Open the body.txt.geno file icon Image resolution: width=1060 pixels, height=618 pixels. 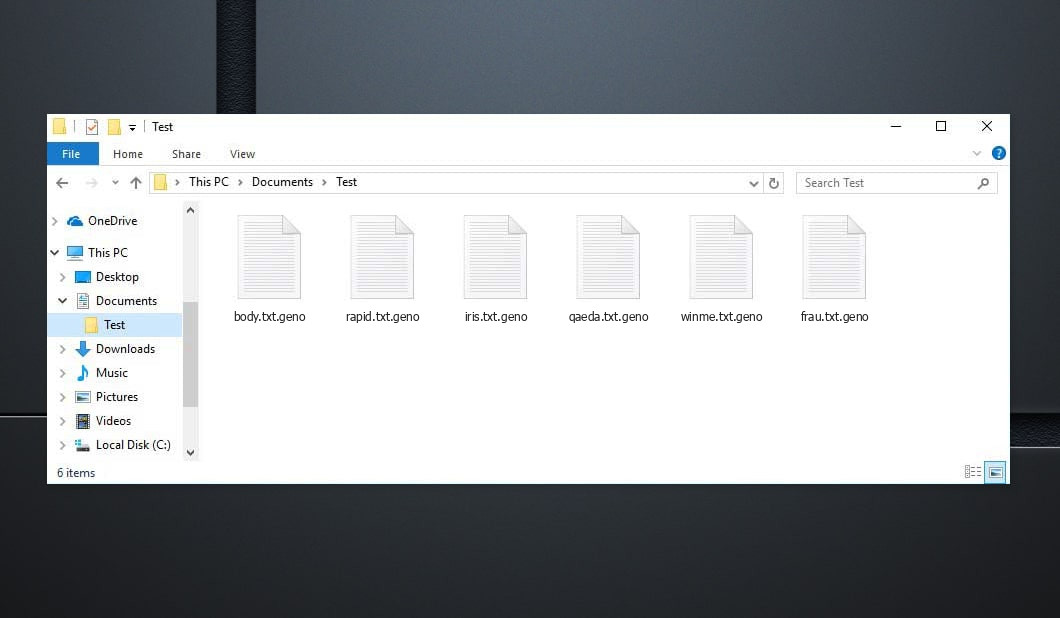tap(269, 257)
